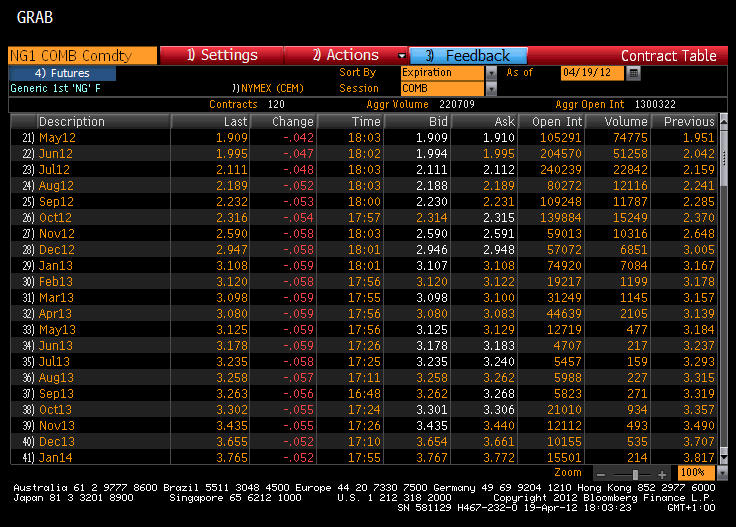Open the Actions menu

coord(345,55)
